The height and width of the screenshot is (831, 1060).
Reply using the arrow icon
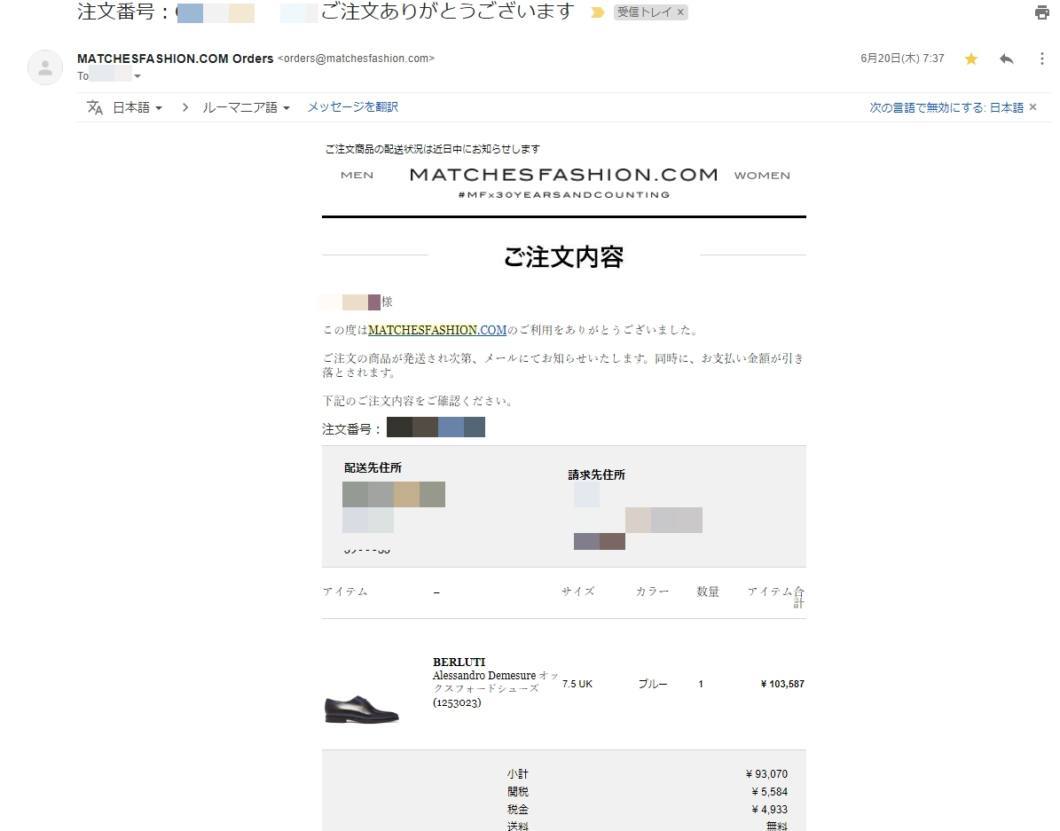(1007, 59)
